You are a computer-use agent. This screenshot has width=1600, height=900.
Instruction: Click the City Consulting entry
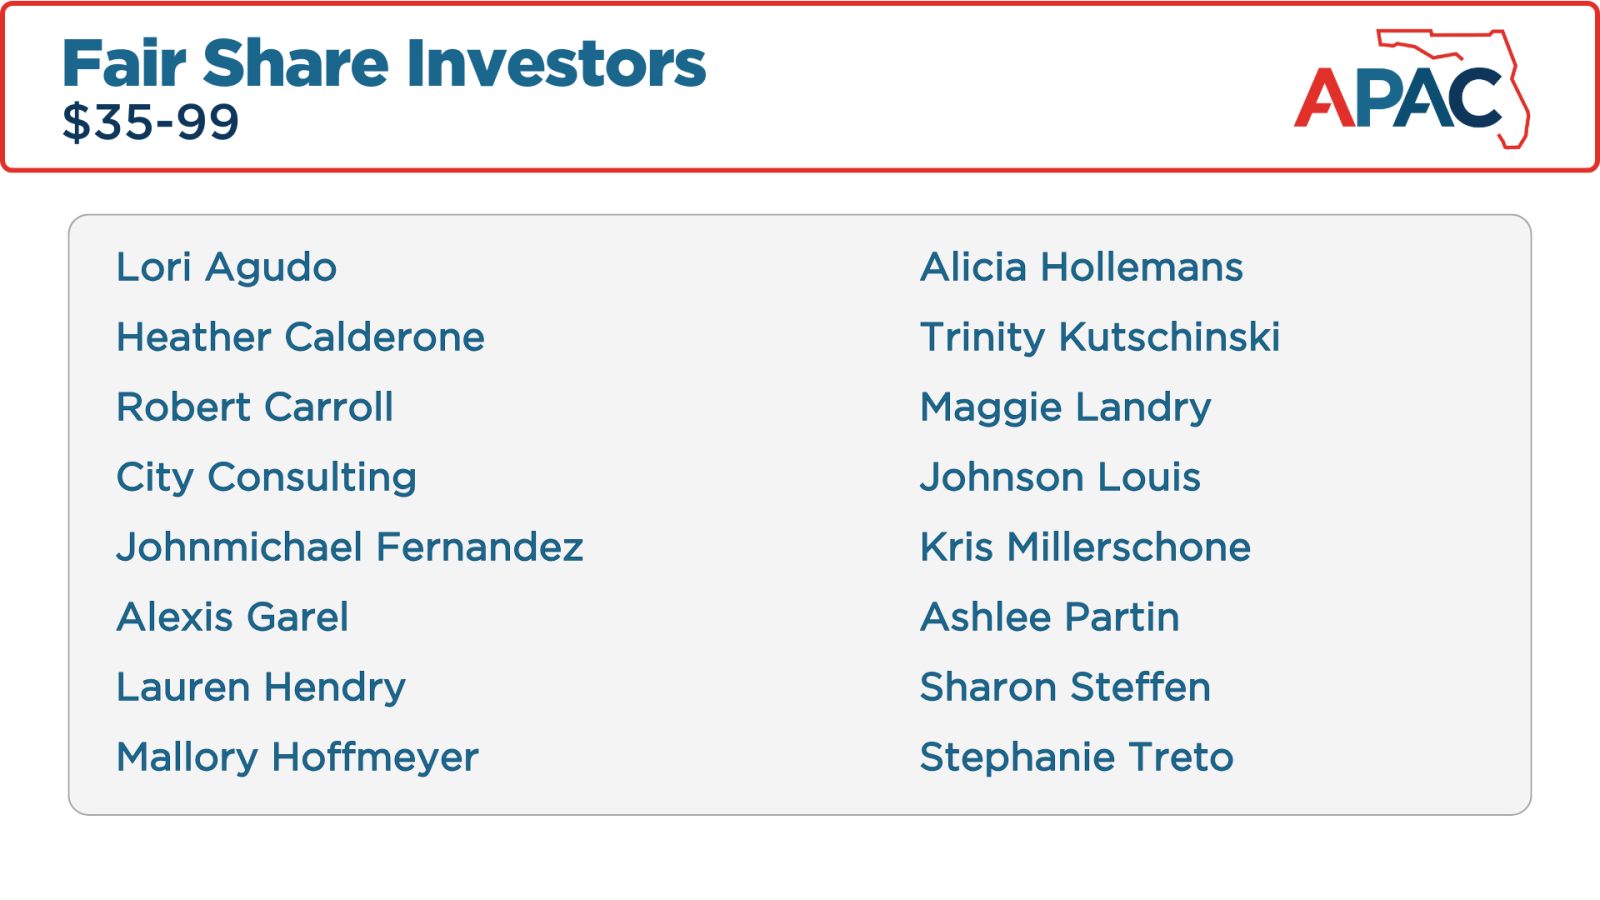tap(267, 479)
